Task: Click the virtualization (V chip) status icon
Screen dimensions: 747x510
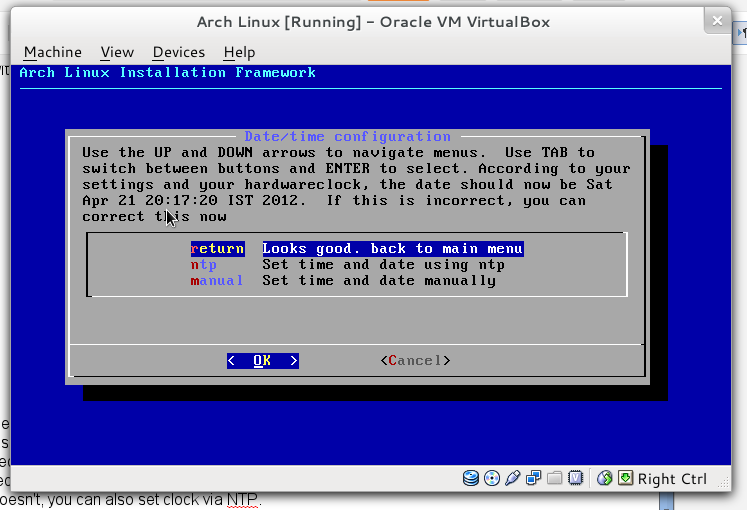Action: (575, 478)
